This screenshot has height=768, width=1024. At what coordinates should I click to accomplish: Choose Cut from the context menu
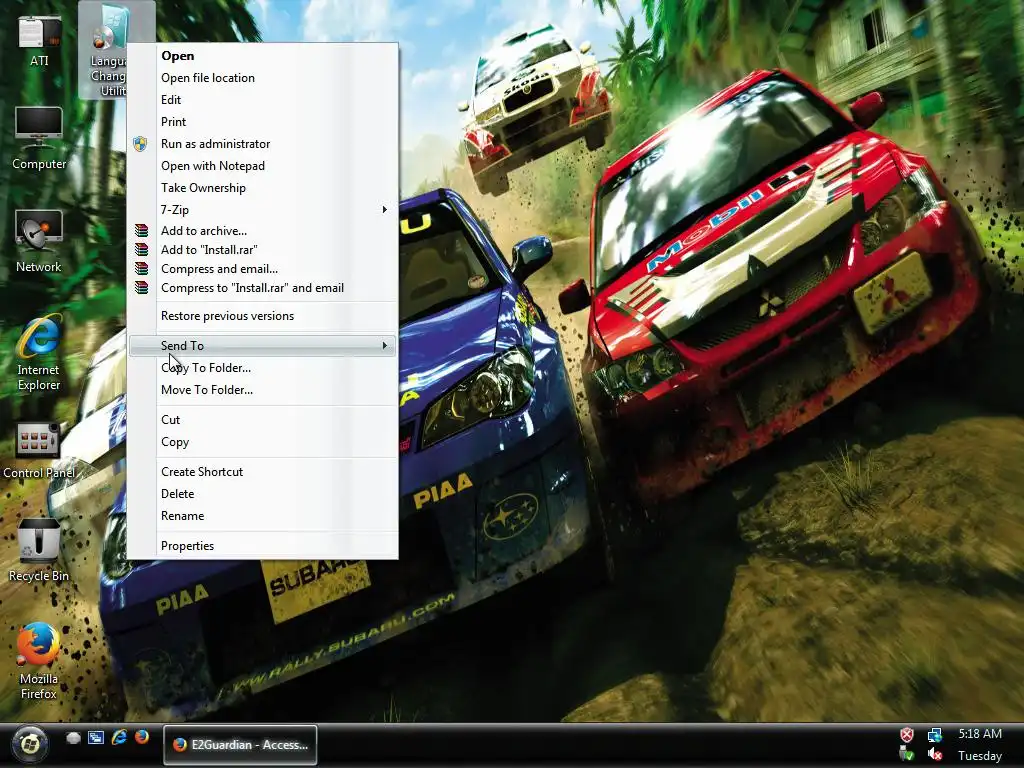coord(263,420)
